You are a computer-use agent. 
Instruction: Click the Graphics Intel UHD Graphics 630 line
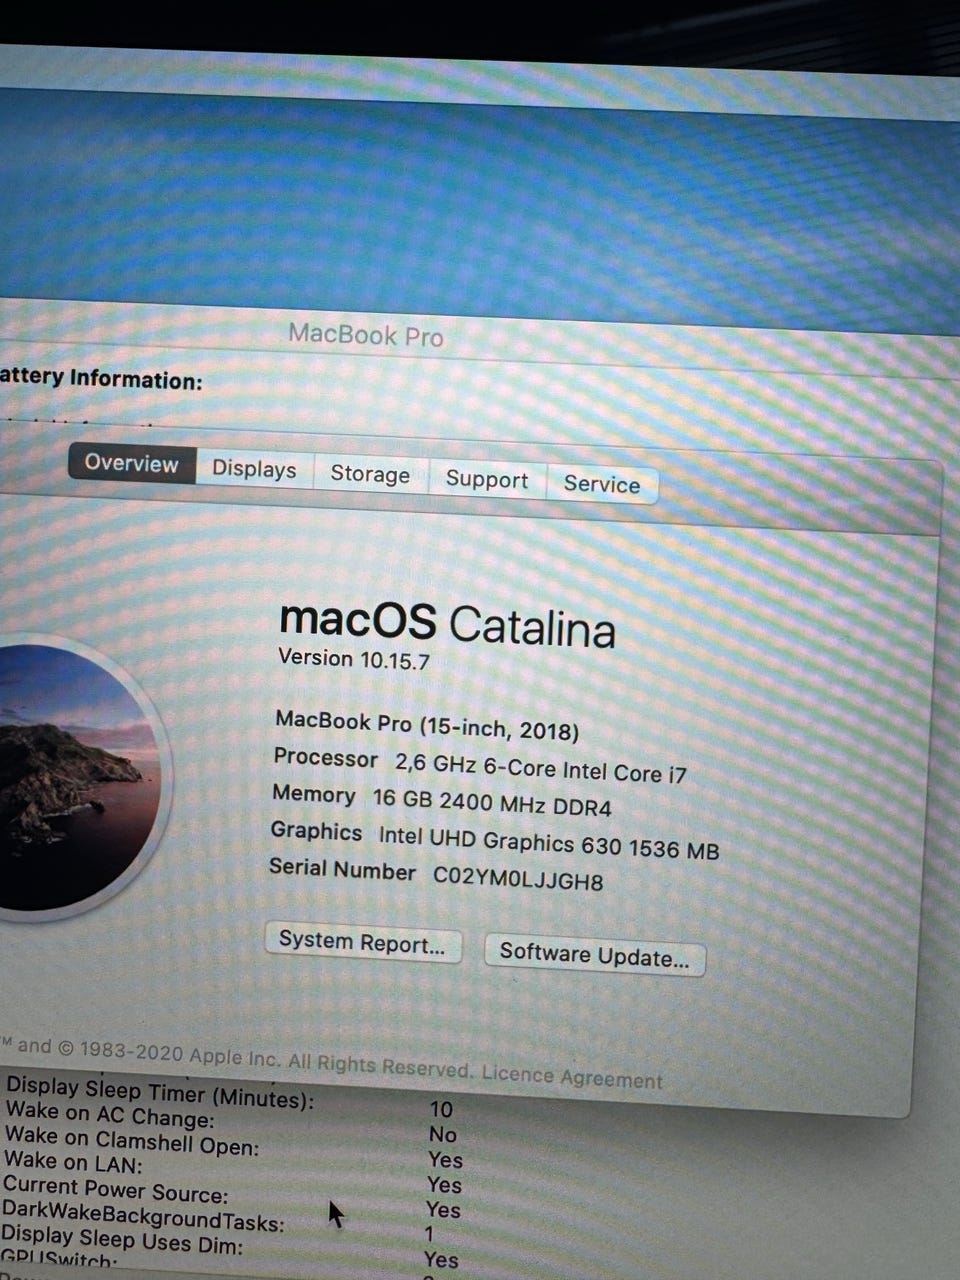coord(495,840)
